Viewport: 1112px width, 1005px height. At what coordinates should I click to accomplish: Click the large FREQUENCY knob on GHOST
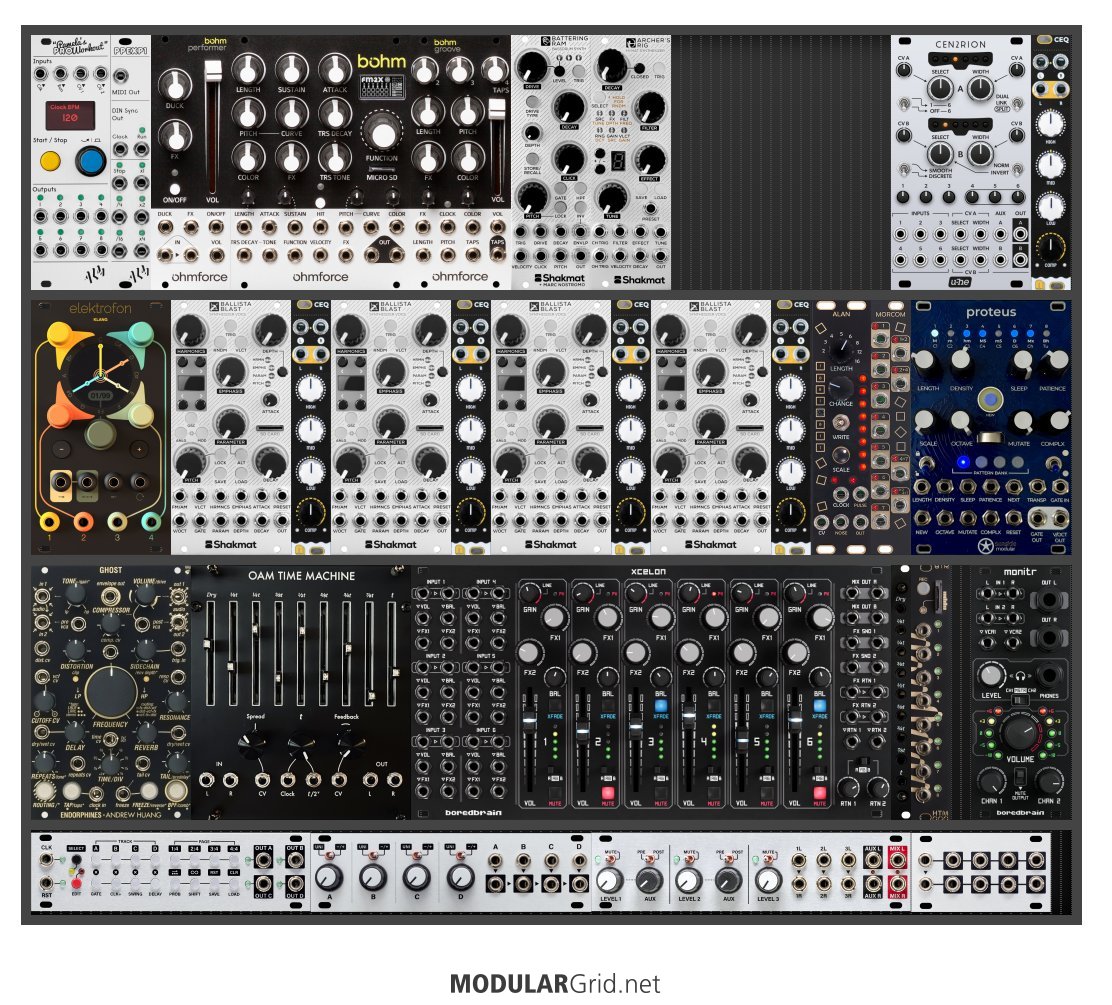pos(111,692)
